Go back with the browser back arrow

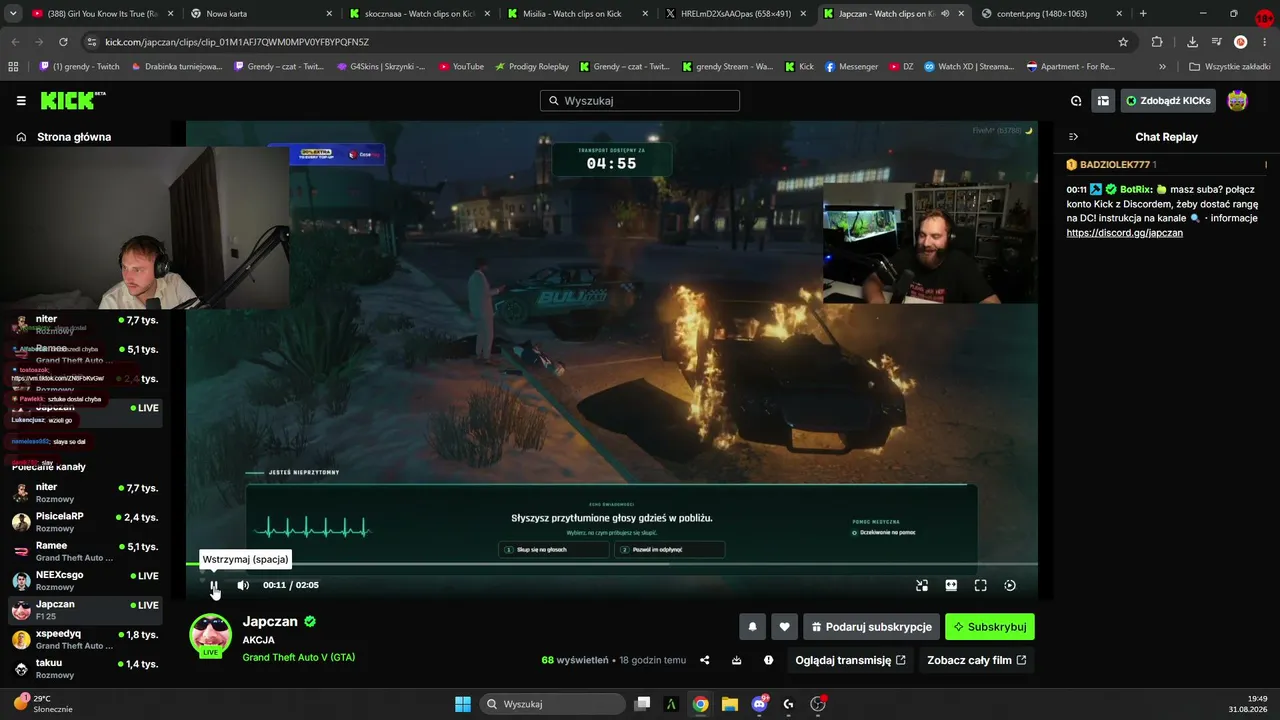pos(15,42)
